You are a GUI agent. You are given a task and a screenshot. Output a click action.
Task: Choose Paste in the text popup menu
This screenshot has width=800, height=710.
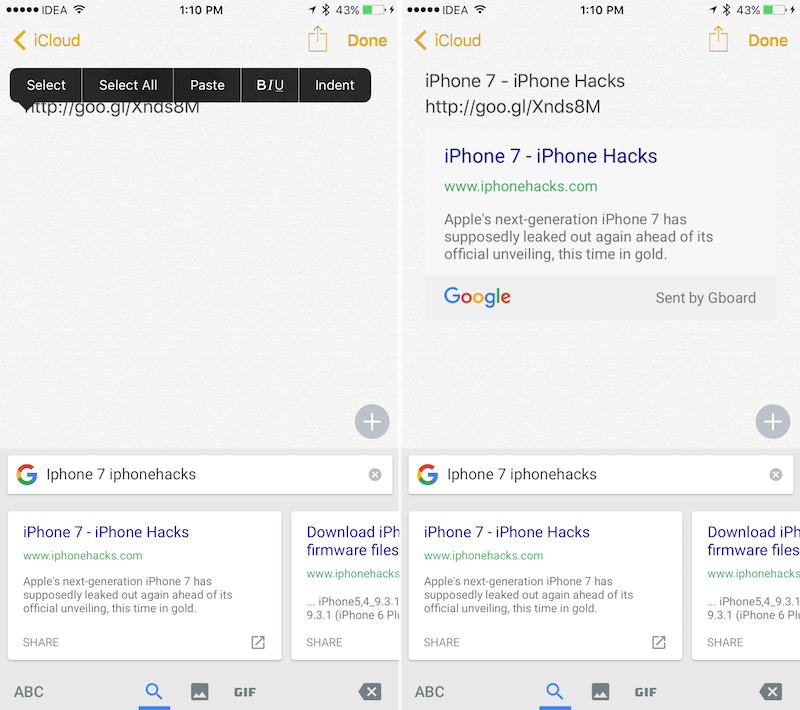coord(207,85)
